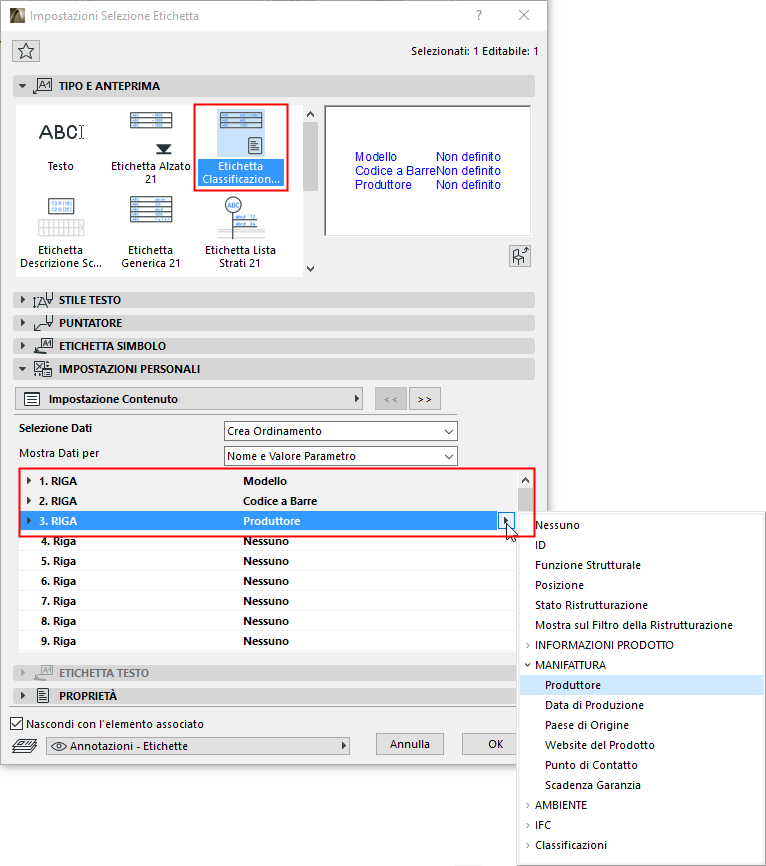
Task: Select Website del Prodotto in menu
Action: click(x=641, y=745)
